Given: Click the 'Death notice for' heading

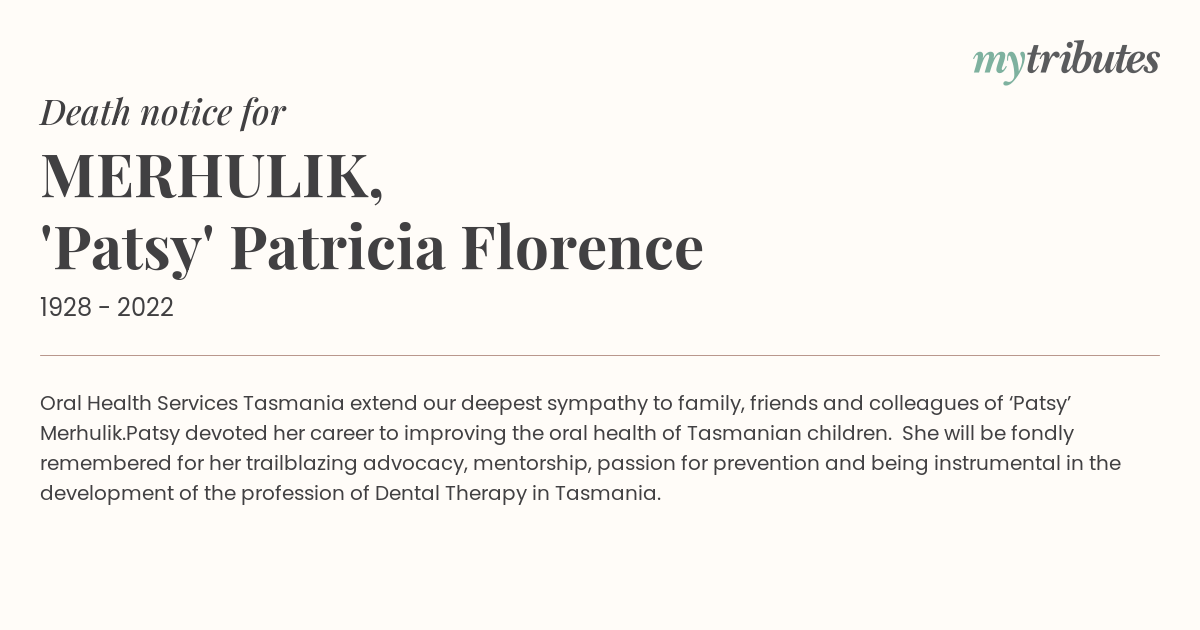Looking at the screenshot, I should point(163,113).
